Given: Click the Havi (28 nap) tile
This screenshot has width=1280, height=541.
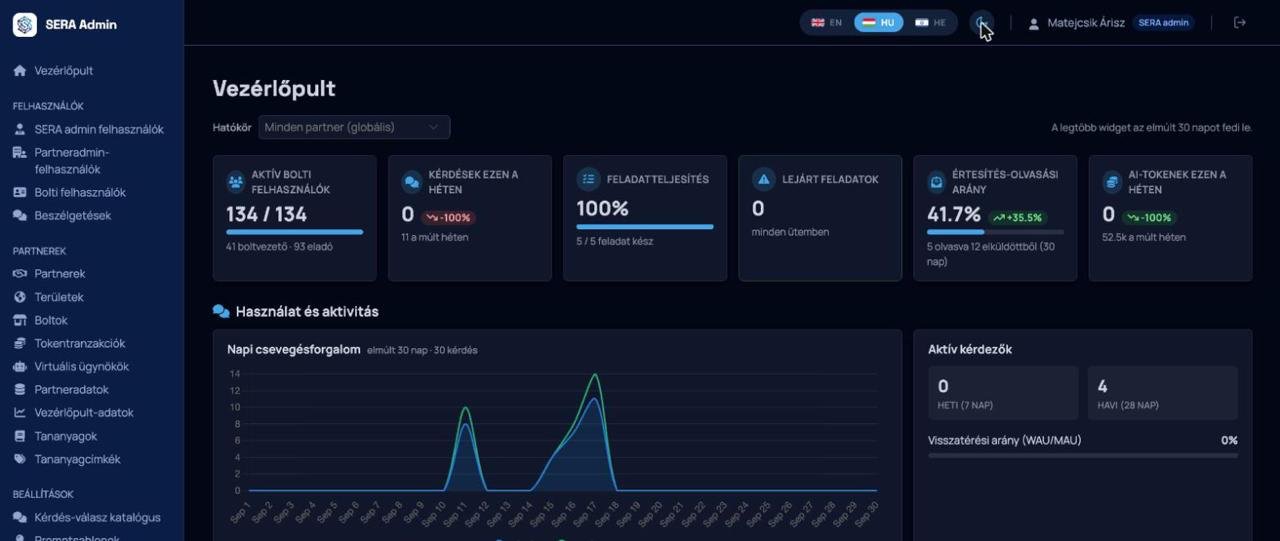Looking at the screenshot, I should click(1162, 392).
